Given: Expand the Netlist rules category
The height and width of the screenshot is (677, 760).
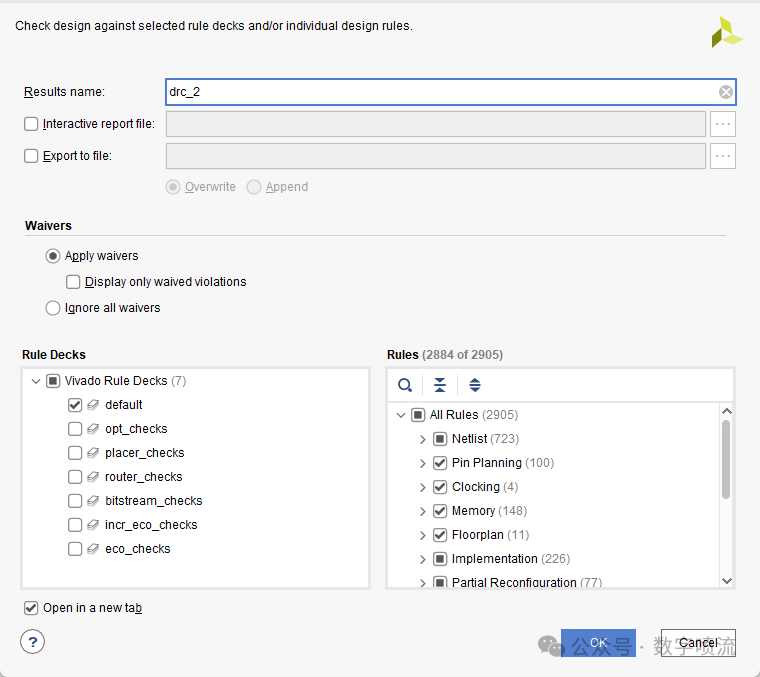Looking at the screenshot, I should coord(423,439).
